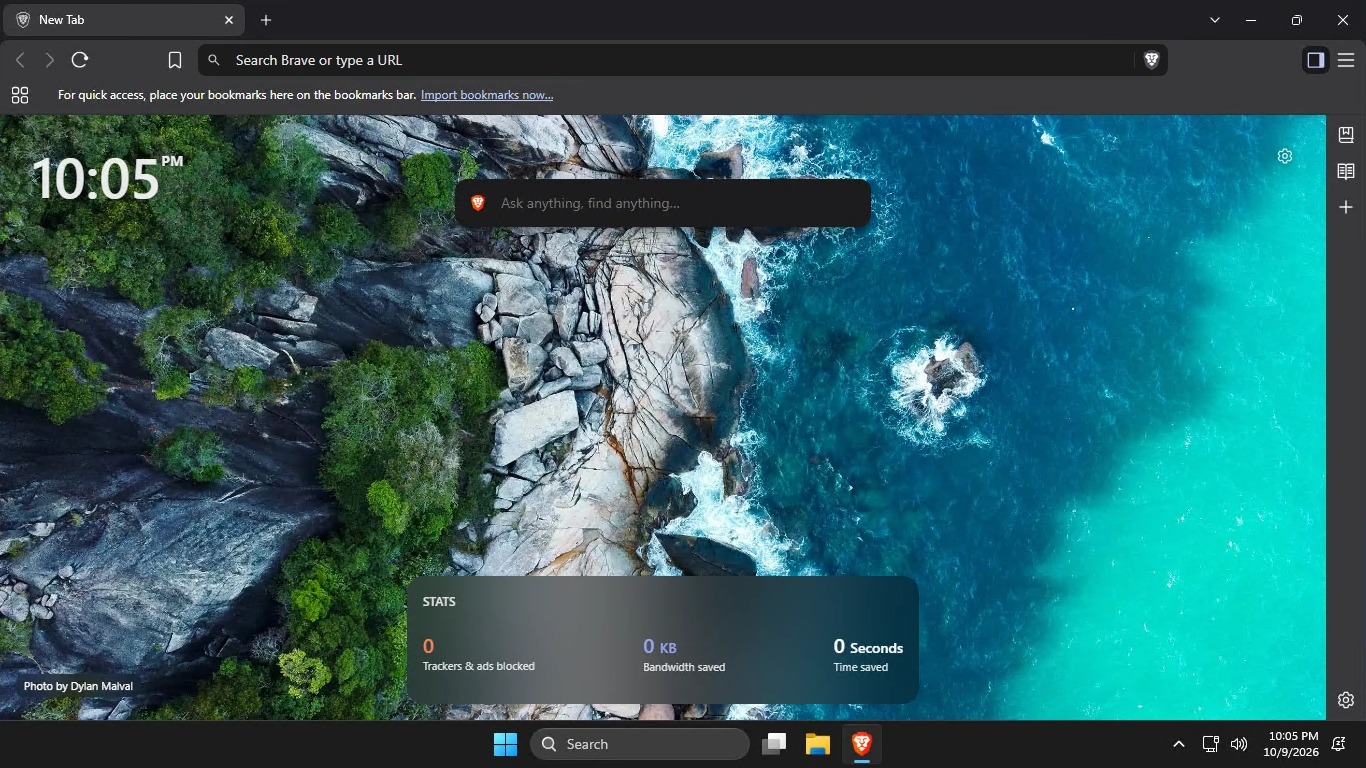Close the New Tab tab
Image resolution: width=1366 pixels, height=768 pixels.
pos(229,20)
